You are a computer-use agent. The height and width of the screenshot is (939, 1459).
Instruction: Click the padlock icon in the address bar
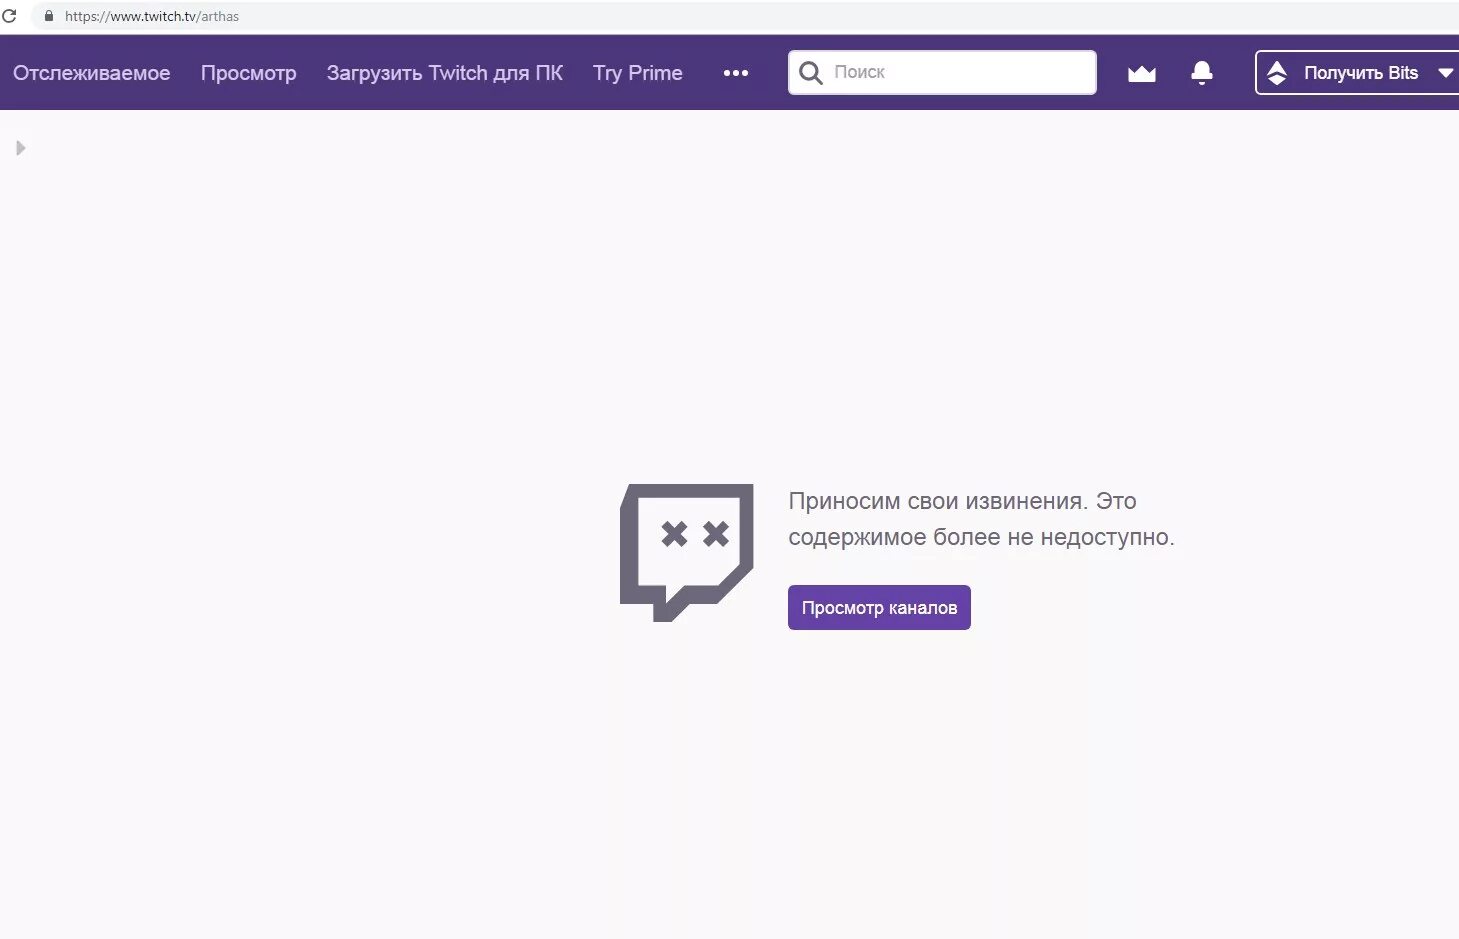click(48, 16)
